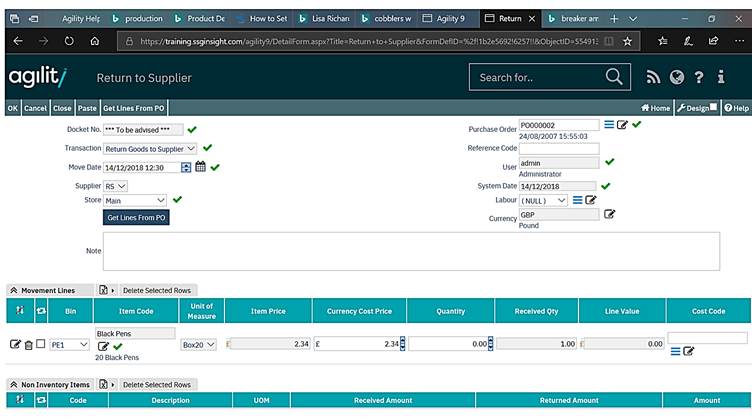Click Delete Selected Rows for Movement Lines
The image size is (752, 419).
tap(158, 290)
